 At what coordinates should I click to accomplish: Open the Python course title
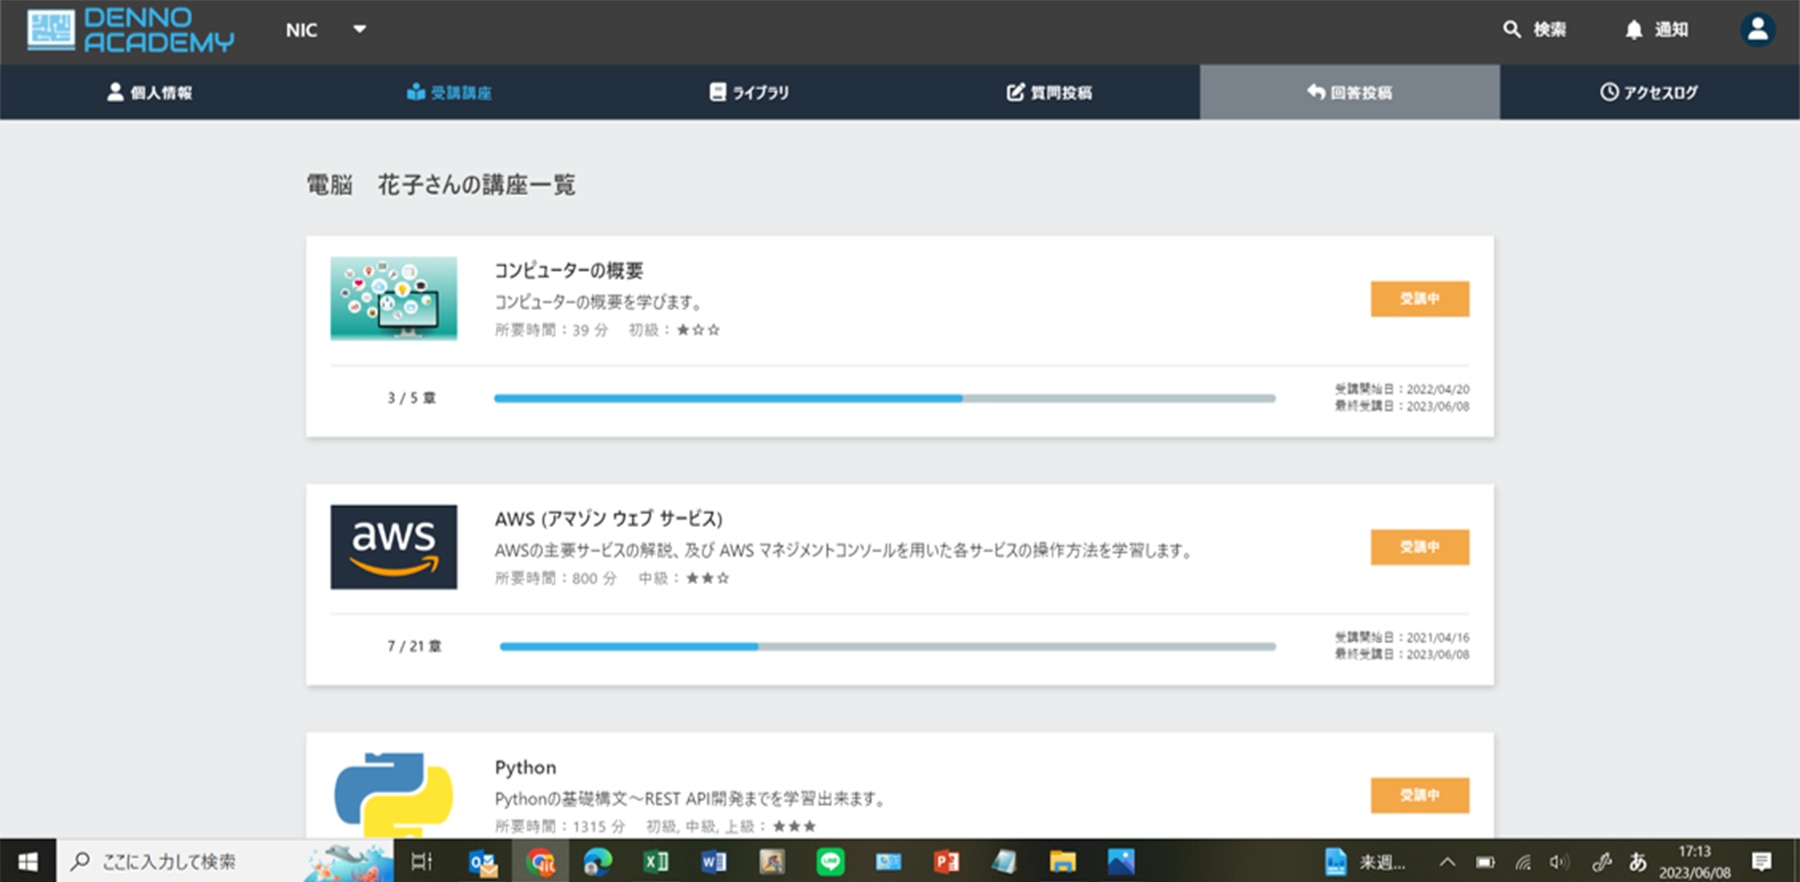click(525, 767)
